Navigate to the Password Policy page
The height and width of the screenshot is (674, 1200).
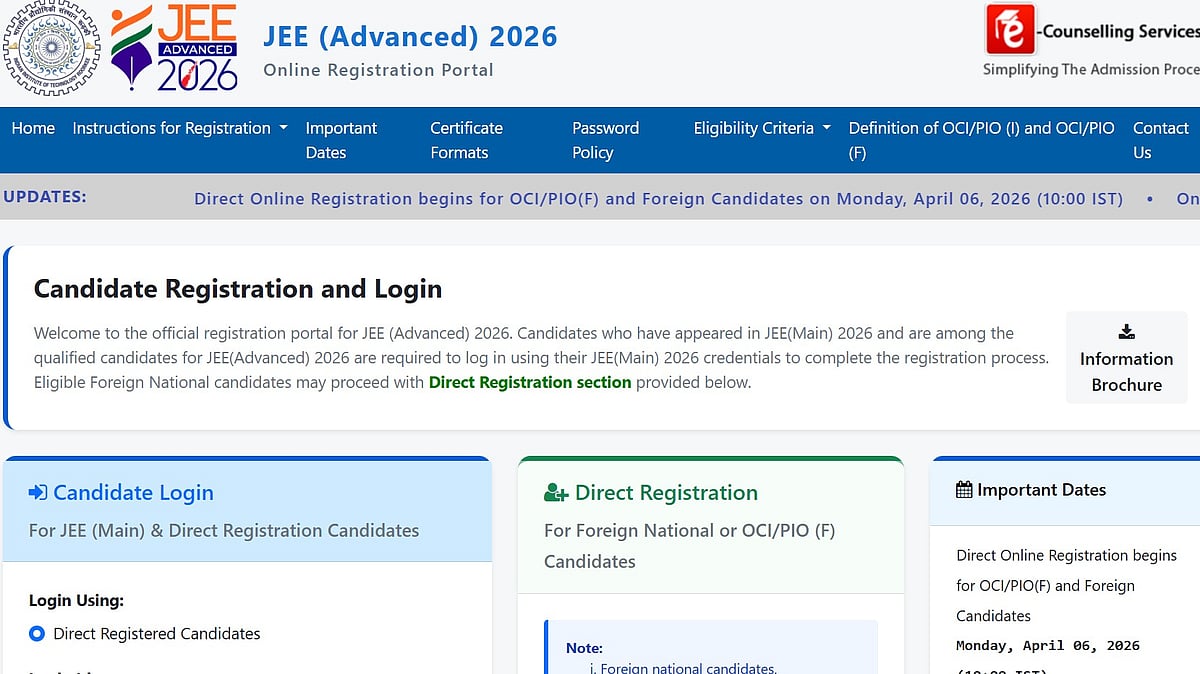point(605,140)
